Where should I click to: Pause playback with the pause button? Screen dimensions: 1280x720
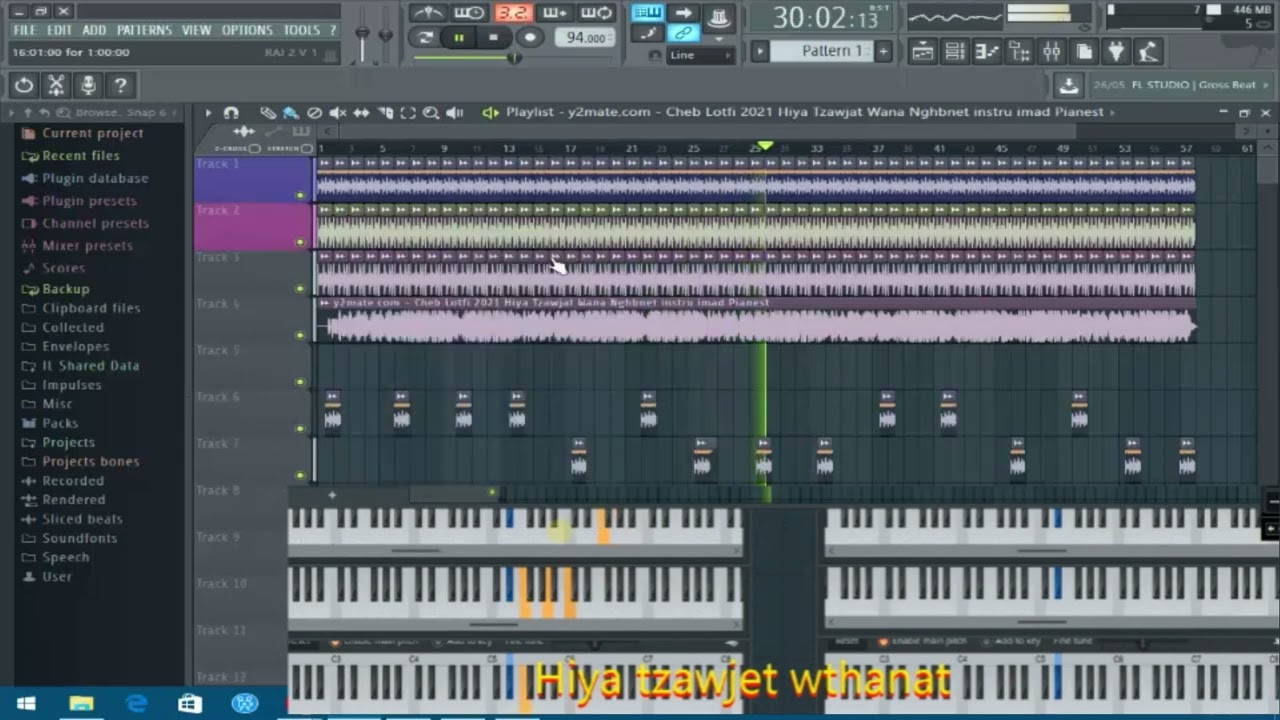[x=459, y=38]
